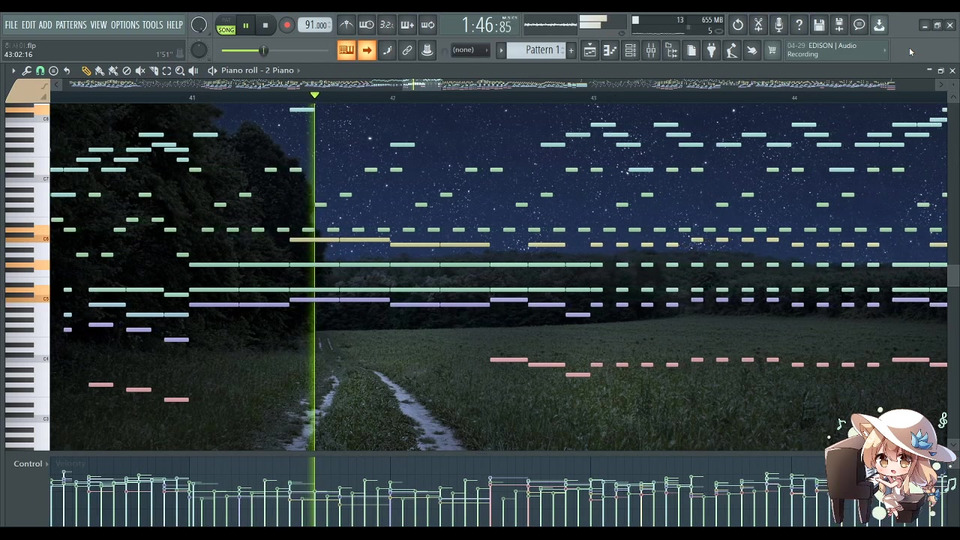Open the Playlist window icon
The height and width of the screenshot is (540, 960).
(x=590, y=50)
